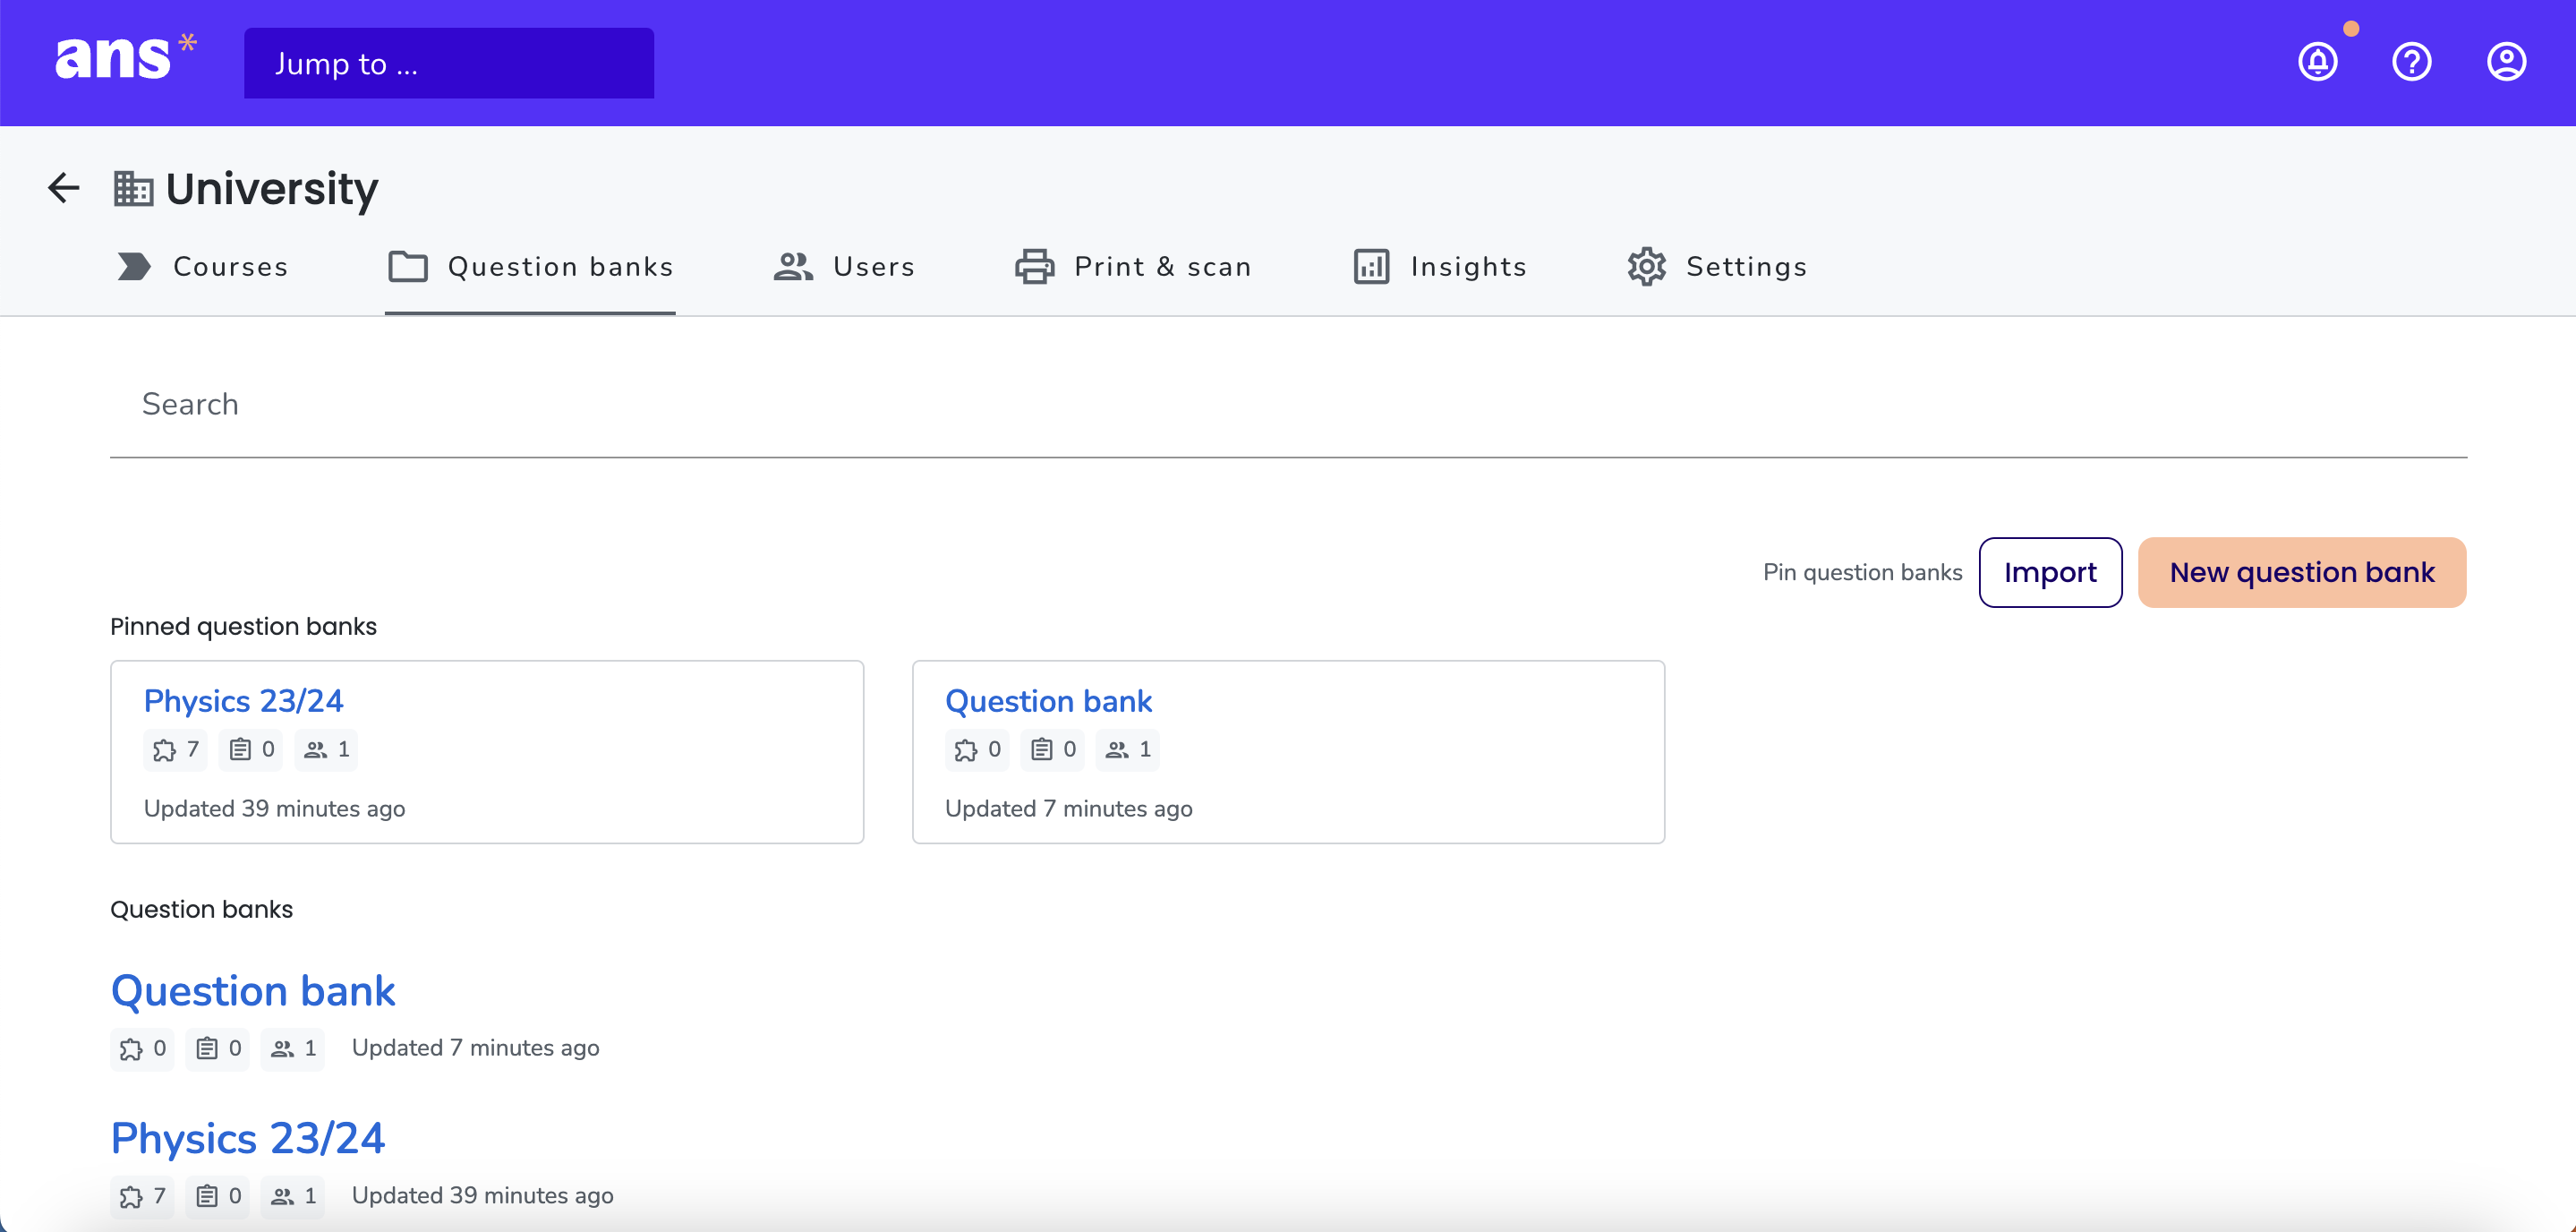Create a New question bank
This screenshot has width=2576, height=1232.
click(2302, 573)
